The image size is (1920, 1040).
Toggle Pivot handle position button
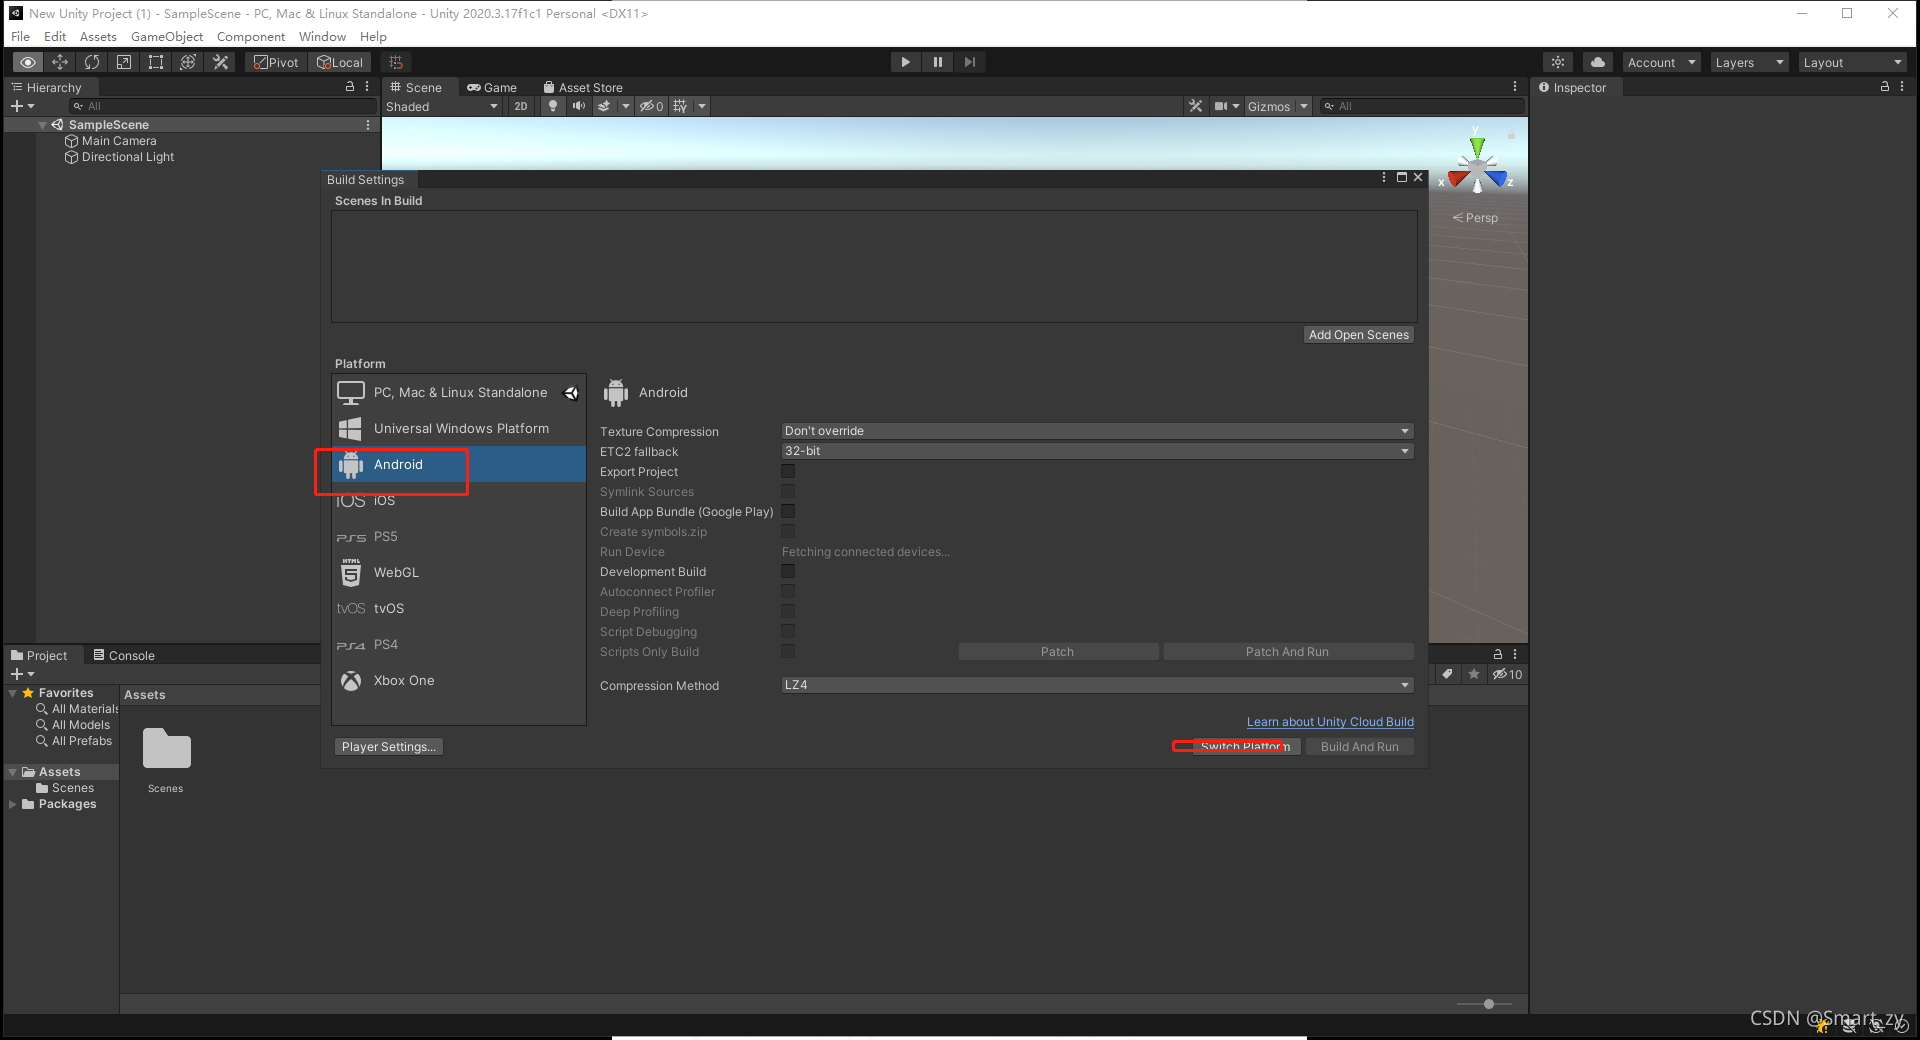click(276, 62)
